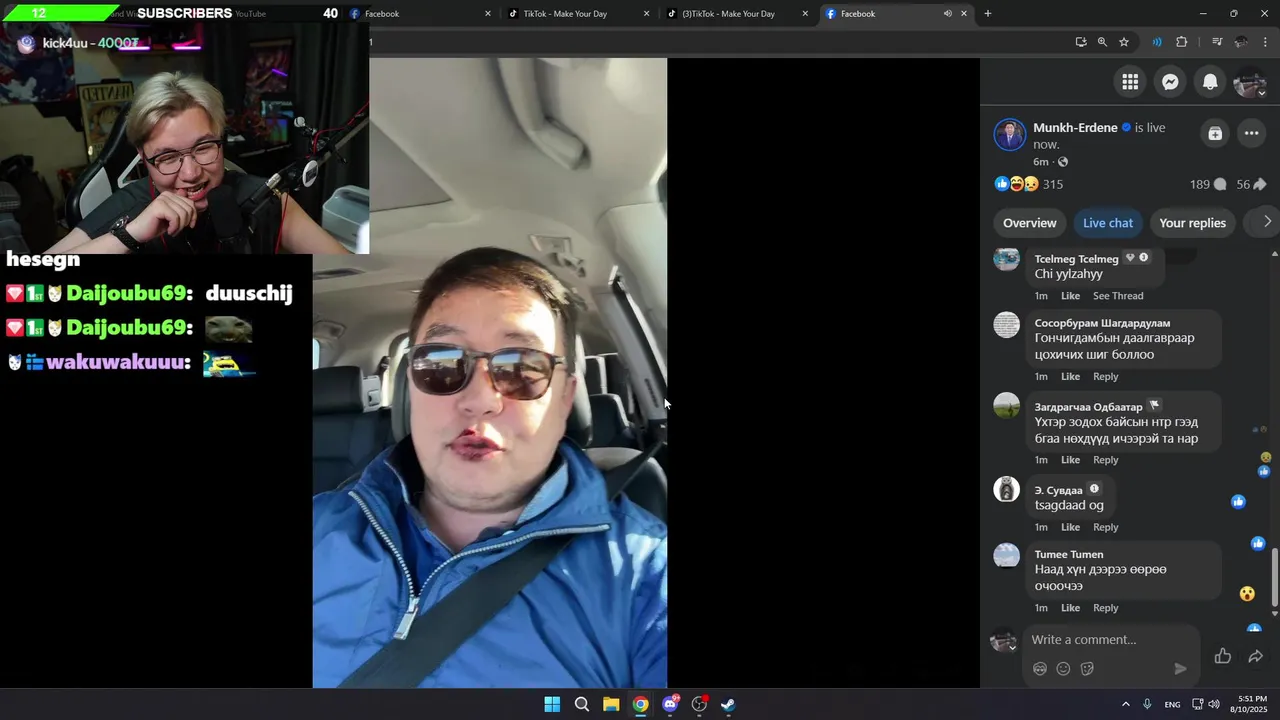Reply to Сосорбурам Шагдардулам's comment
Viewport: 1280px width, 720px height.
[1105, 377]
